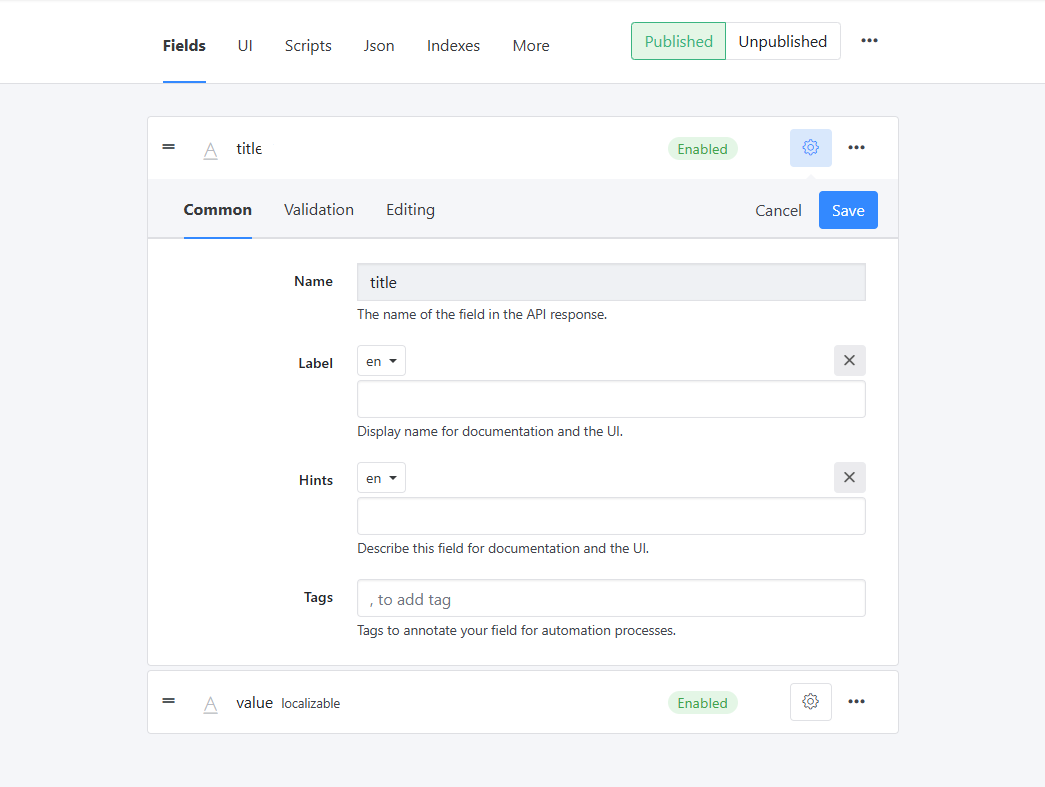Screen dimensions: 1045x787
Task: Click the 'value' field name
Action: click(x=255, y=703)
